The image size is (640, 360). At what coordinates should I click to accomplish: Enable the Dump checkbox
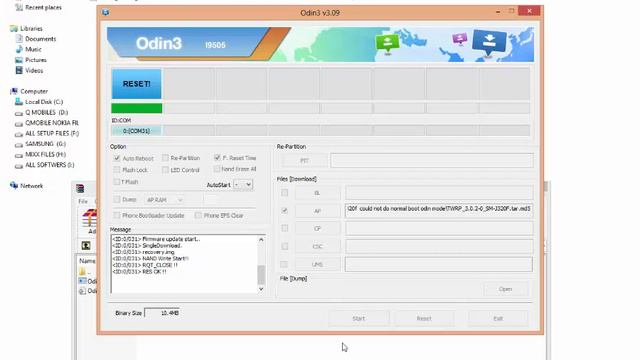[x=117, y=200]
